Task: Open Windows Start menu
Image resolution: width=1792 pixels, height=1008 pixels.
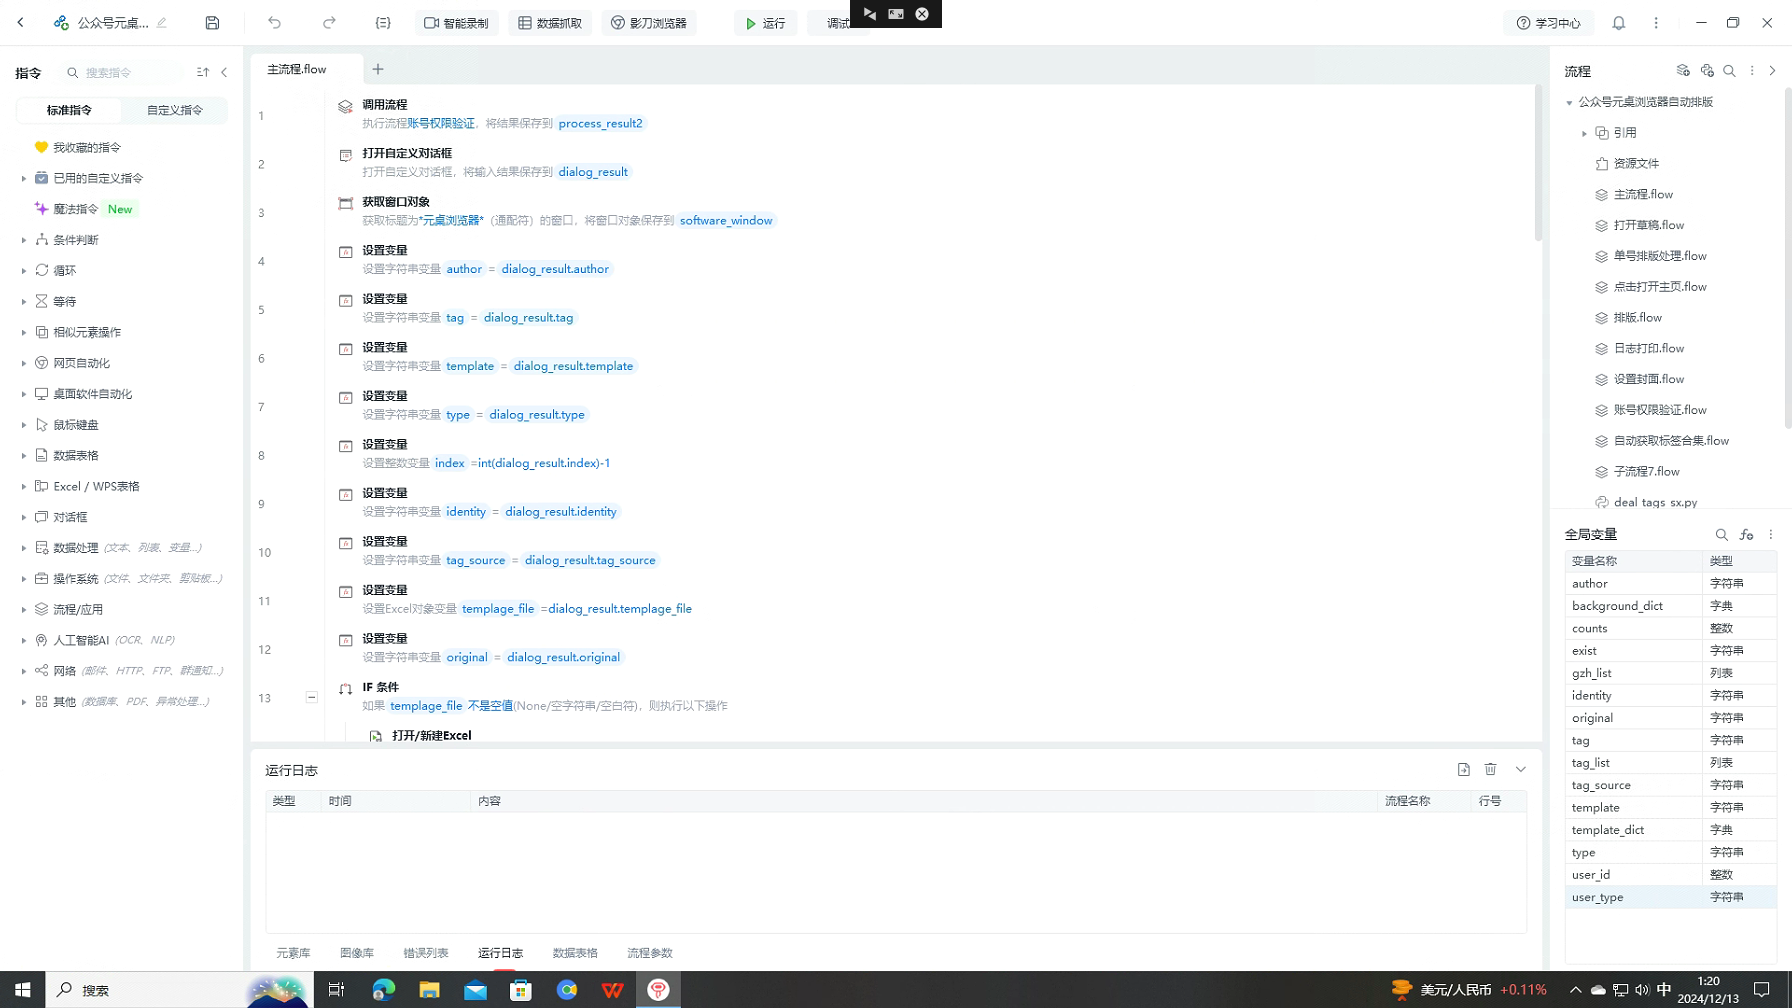Action: click(x=22, y=990)
